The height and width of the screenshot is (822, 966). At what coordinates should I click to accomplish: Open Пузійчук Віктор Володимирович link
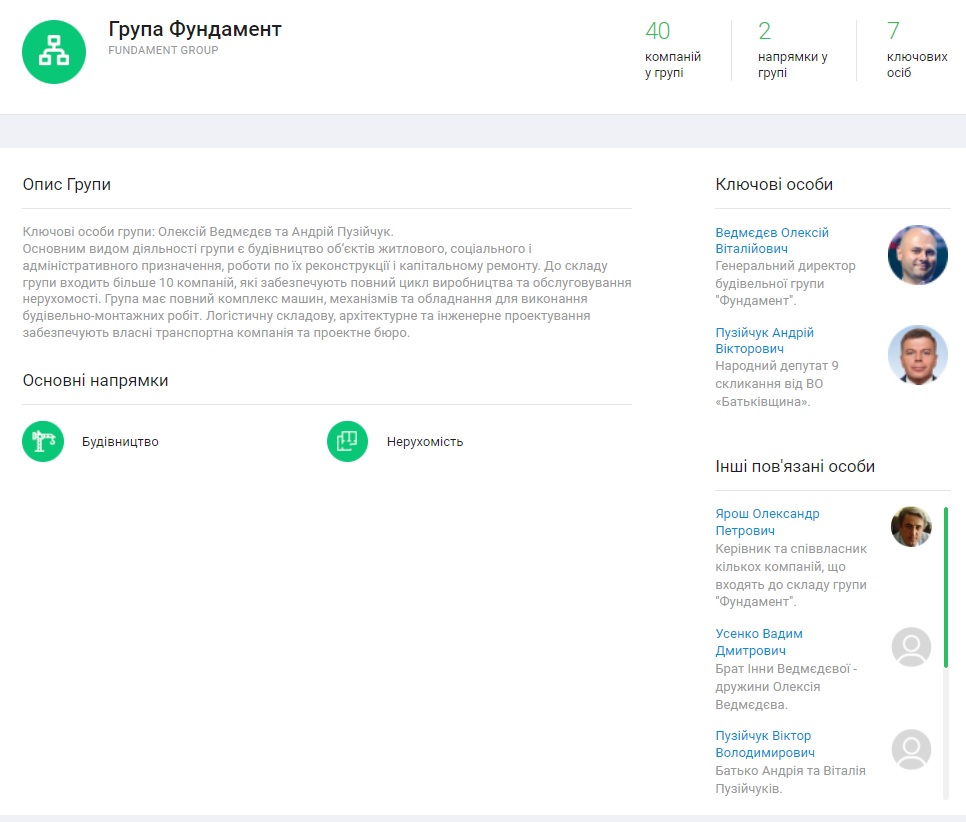coord(765,744)
